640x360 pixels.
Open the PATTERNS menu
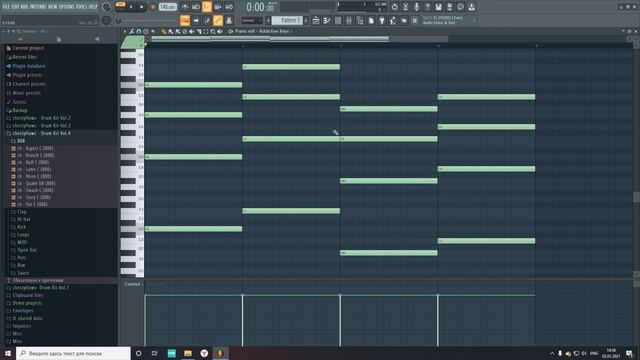pyautogui.click(x=38, y=7)
